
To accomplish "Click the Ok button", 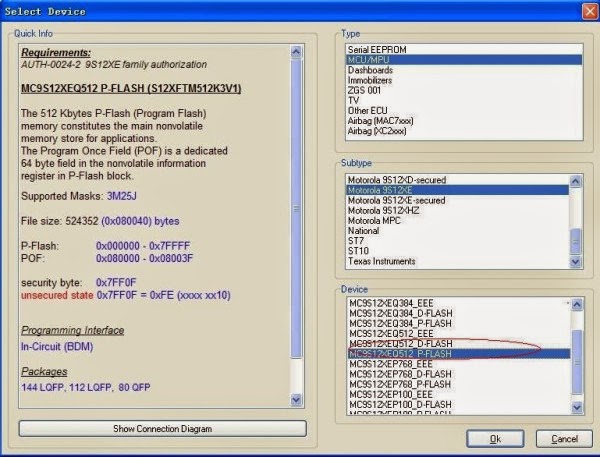I will click(495, 439).
